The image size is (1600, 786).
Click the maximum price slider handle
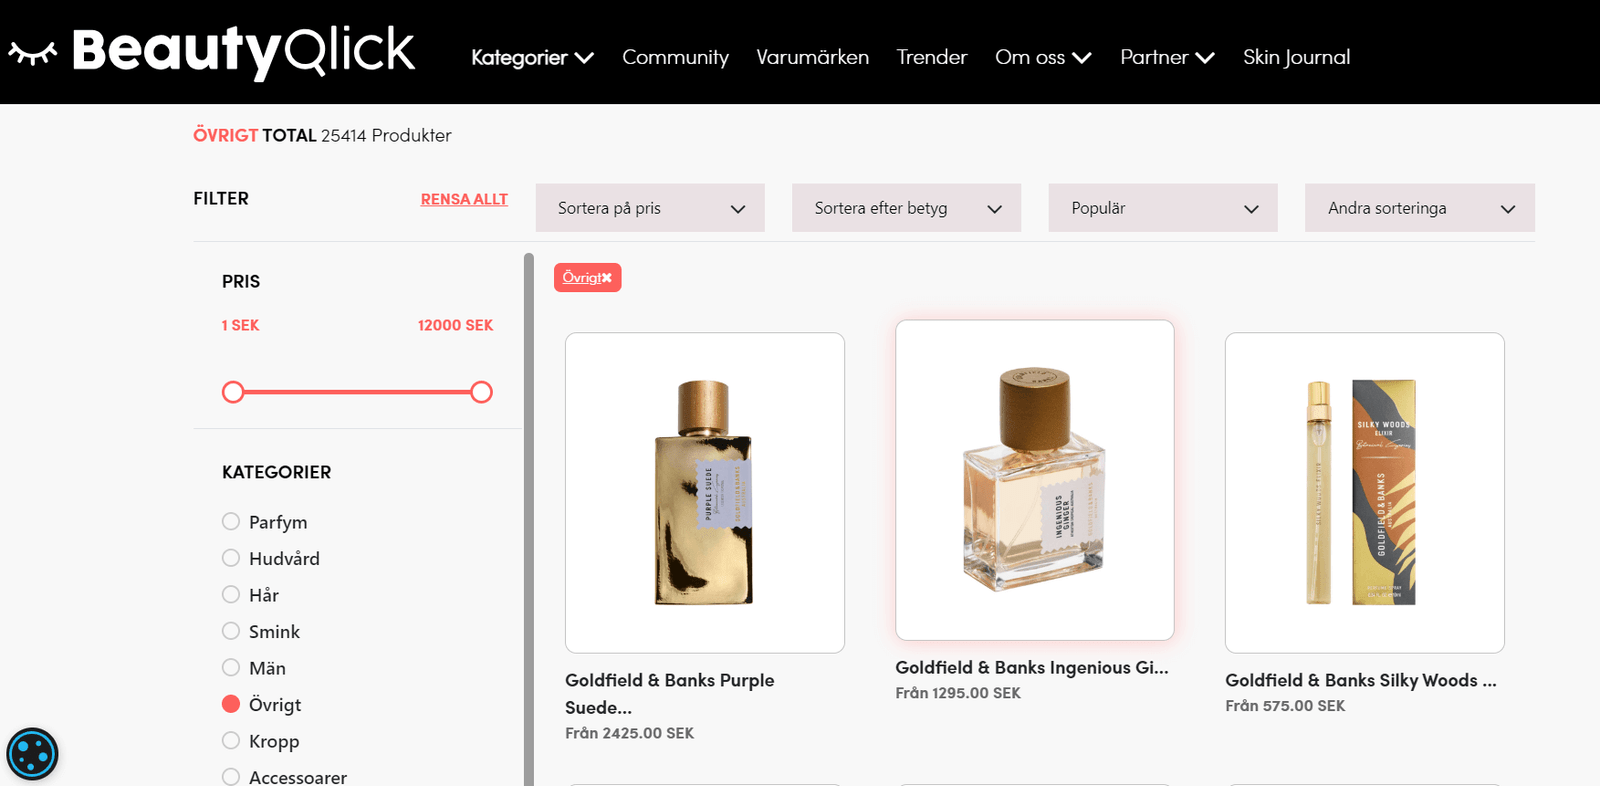(481, 392)
